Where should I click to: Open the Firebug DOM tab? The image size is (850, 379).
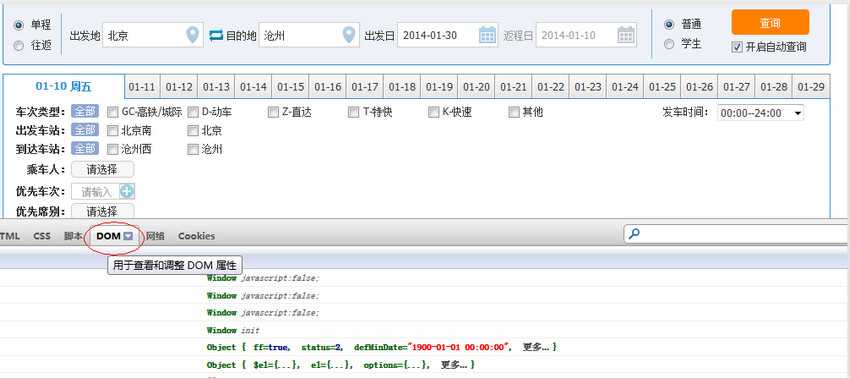pyautogui.click(x=108, y=236)
